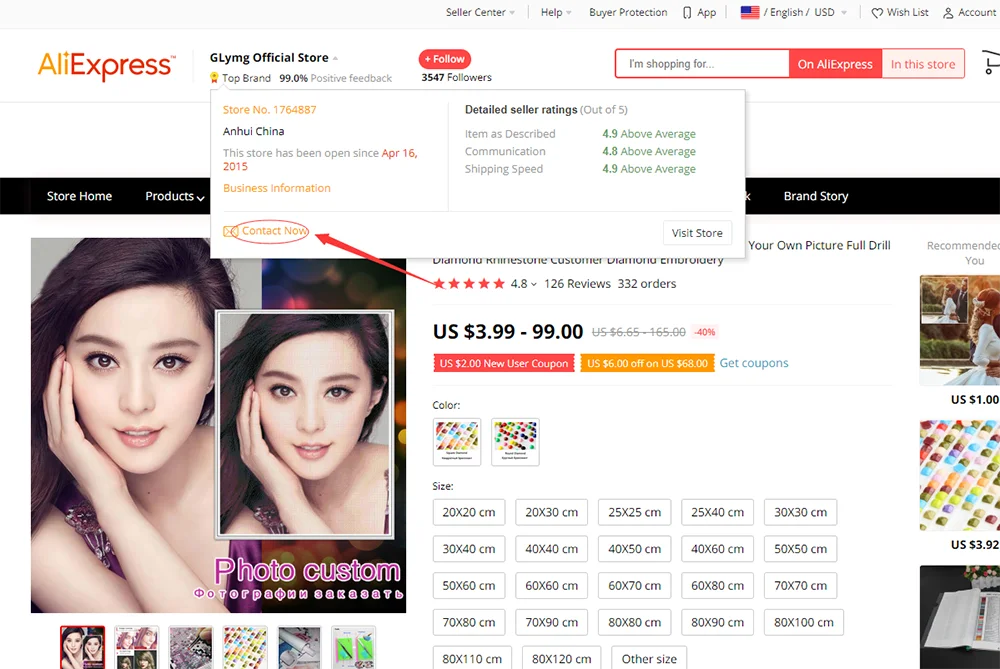Click the AliExpress logo
Viewport: 1000px width, 669px height.
pos(106,66)
